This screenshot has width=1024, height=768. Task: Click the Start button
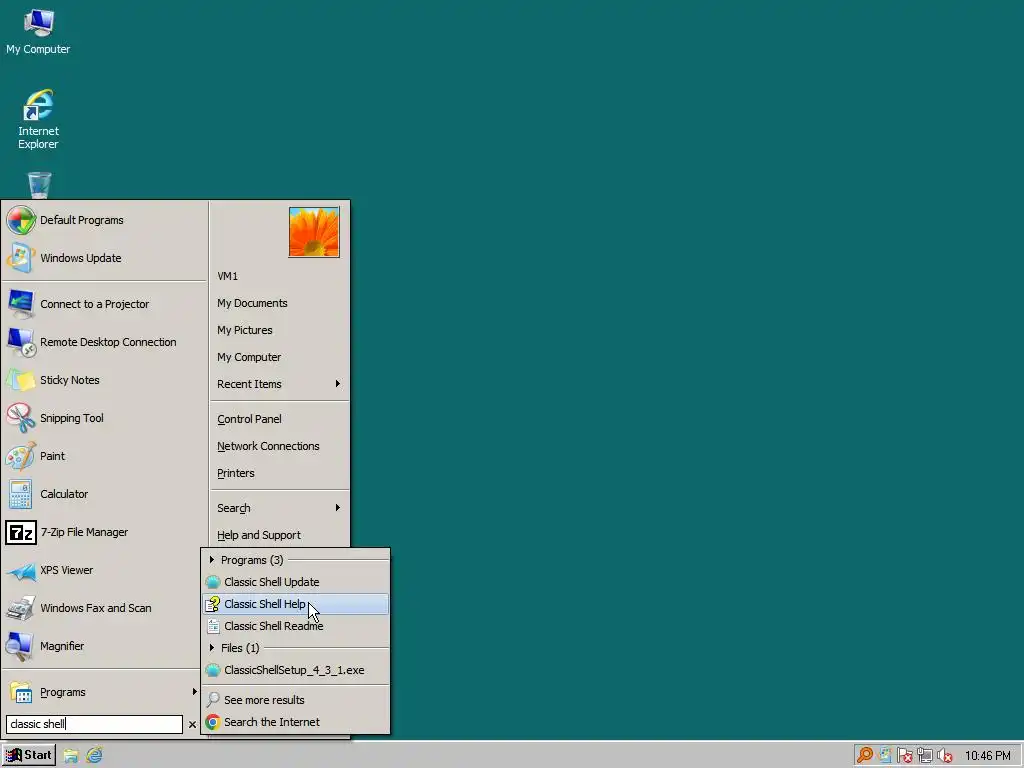click(29, 756)
